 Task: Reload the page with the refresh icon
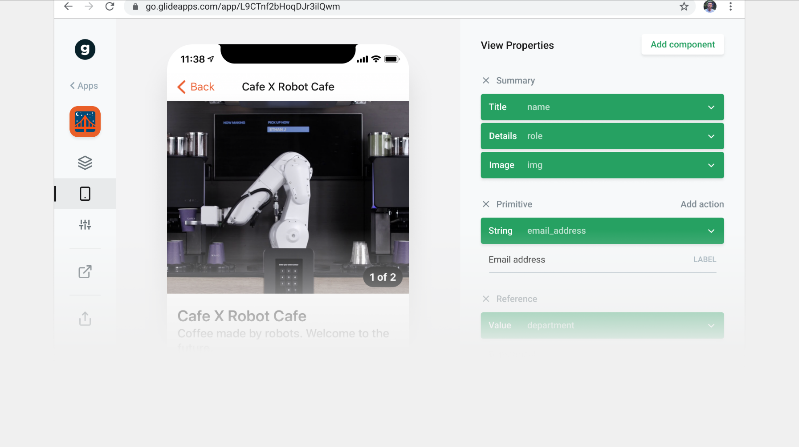tap(110, 7)
